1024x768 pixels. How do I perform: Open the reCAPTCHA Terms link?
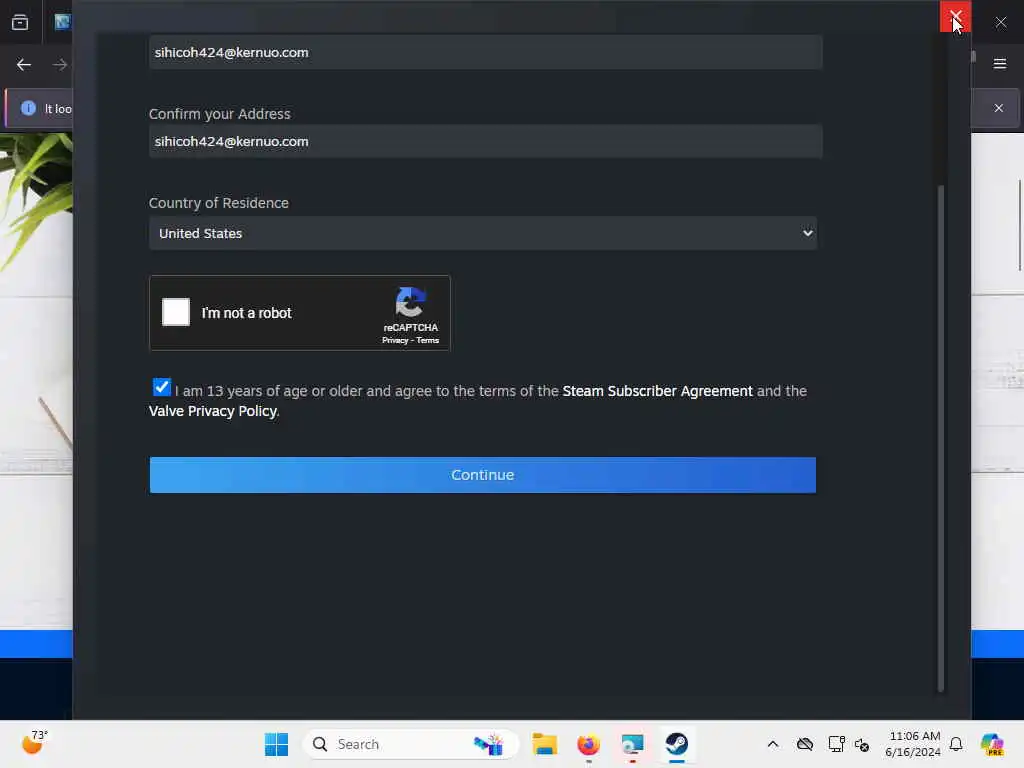[x=428, y=340]
